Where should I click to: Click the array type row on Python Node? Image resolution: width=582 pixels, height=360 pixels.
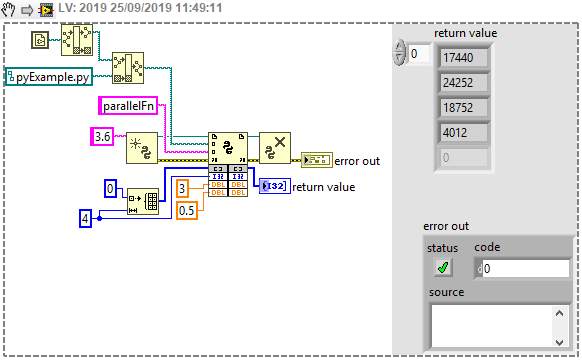tap(228, 168)
